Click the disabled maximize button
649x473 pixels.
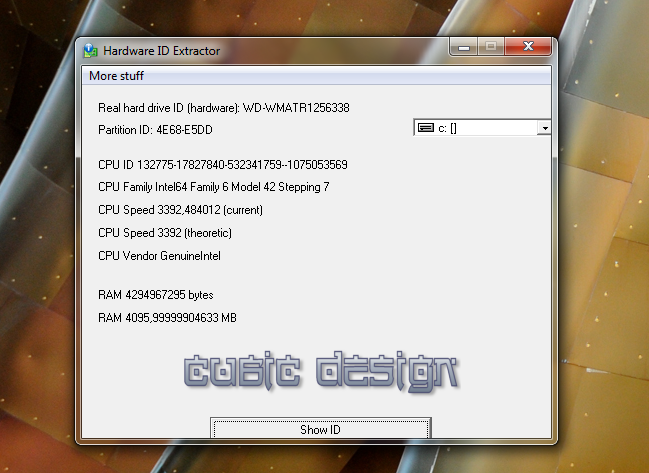click(491, 46)
